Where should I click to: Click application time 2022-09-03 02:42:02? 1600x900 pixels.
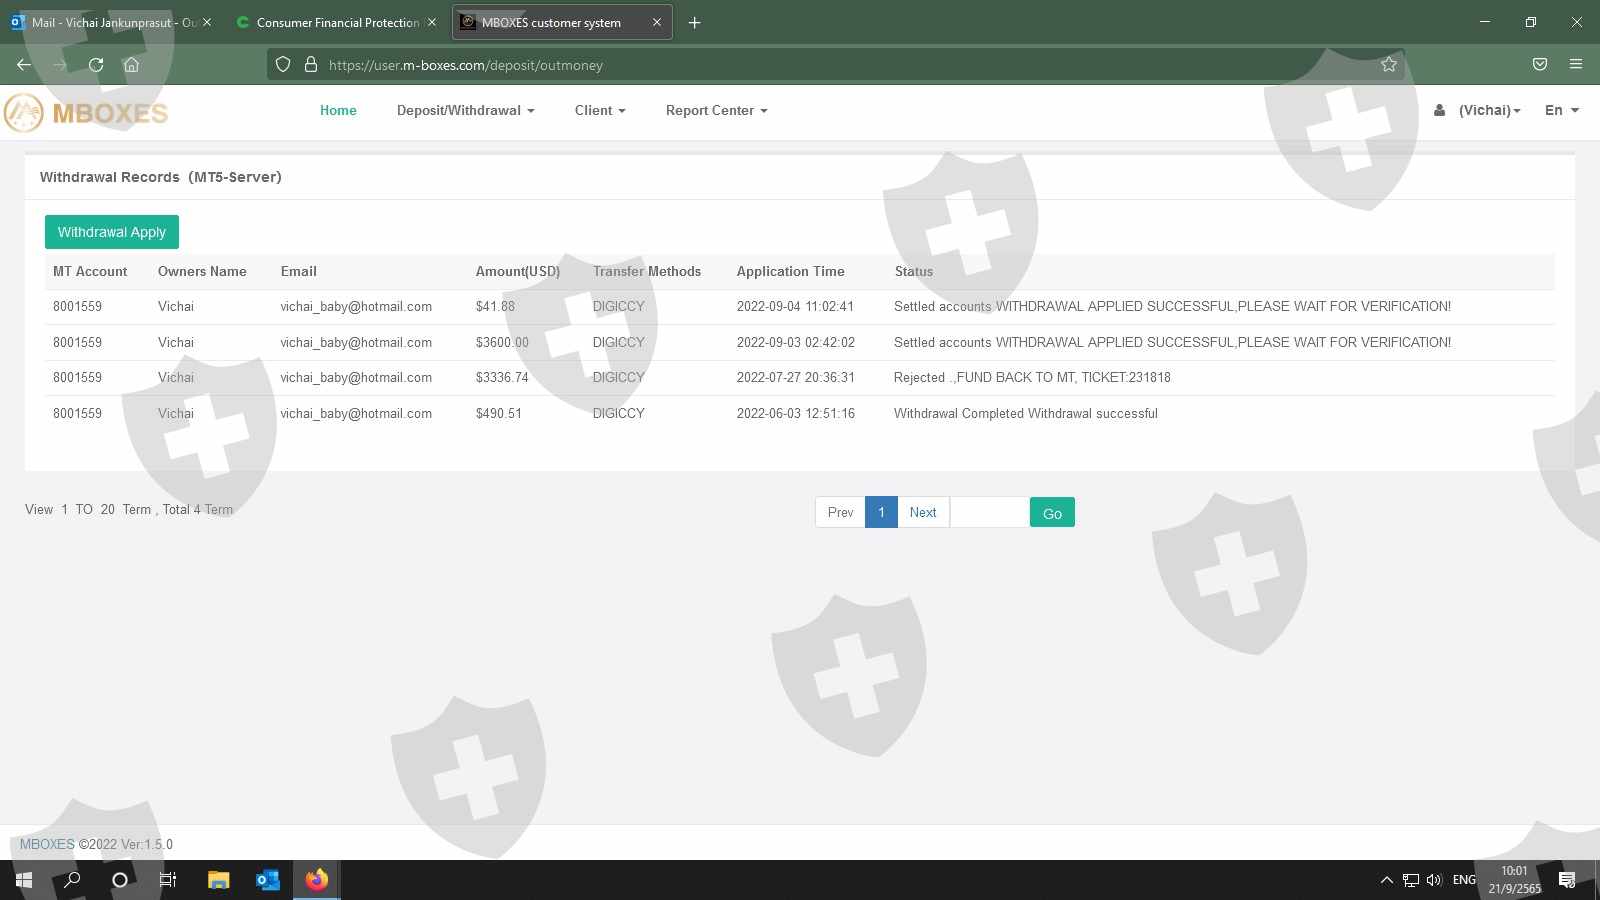(796, 342)
